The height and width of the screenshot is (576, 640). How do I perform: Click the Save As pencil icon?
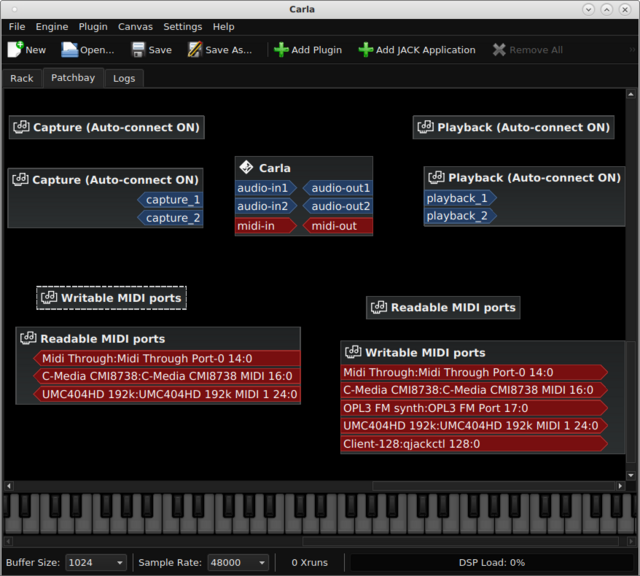[195, 50]
